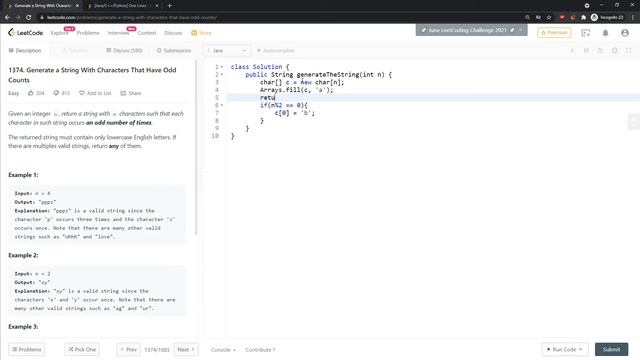Switch to the Discuss (590) tab
Screen dimensions: 640x360
124,51
